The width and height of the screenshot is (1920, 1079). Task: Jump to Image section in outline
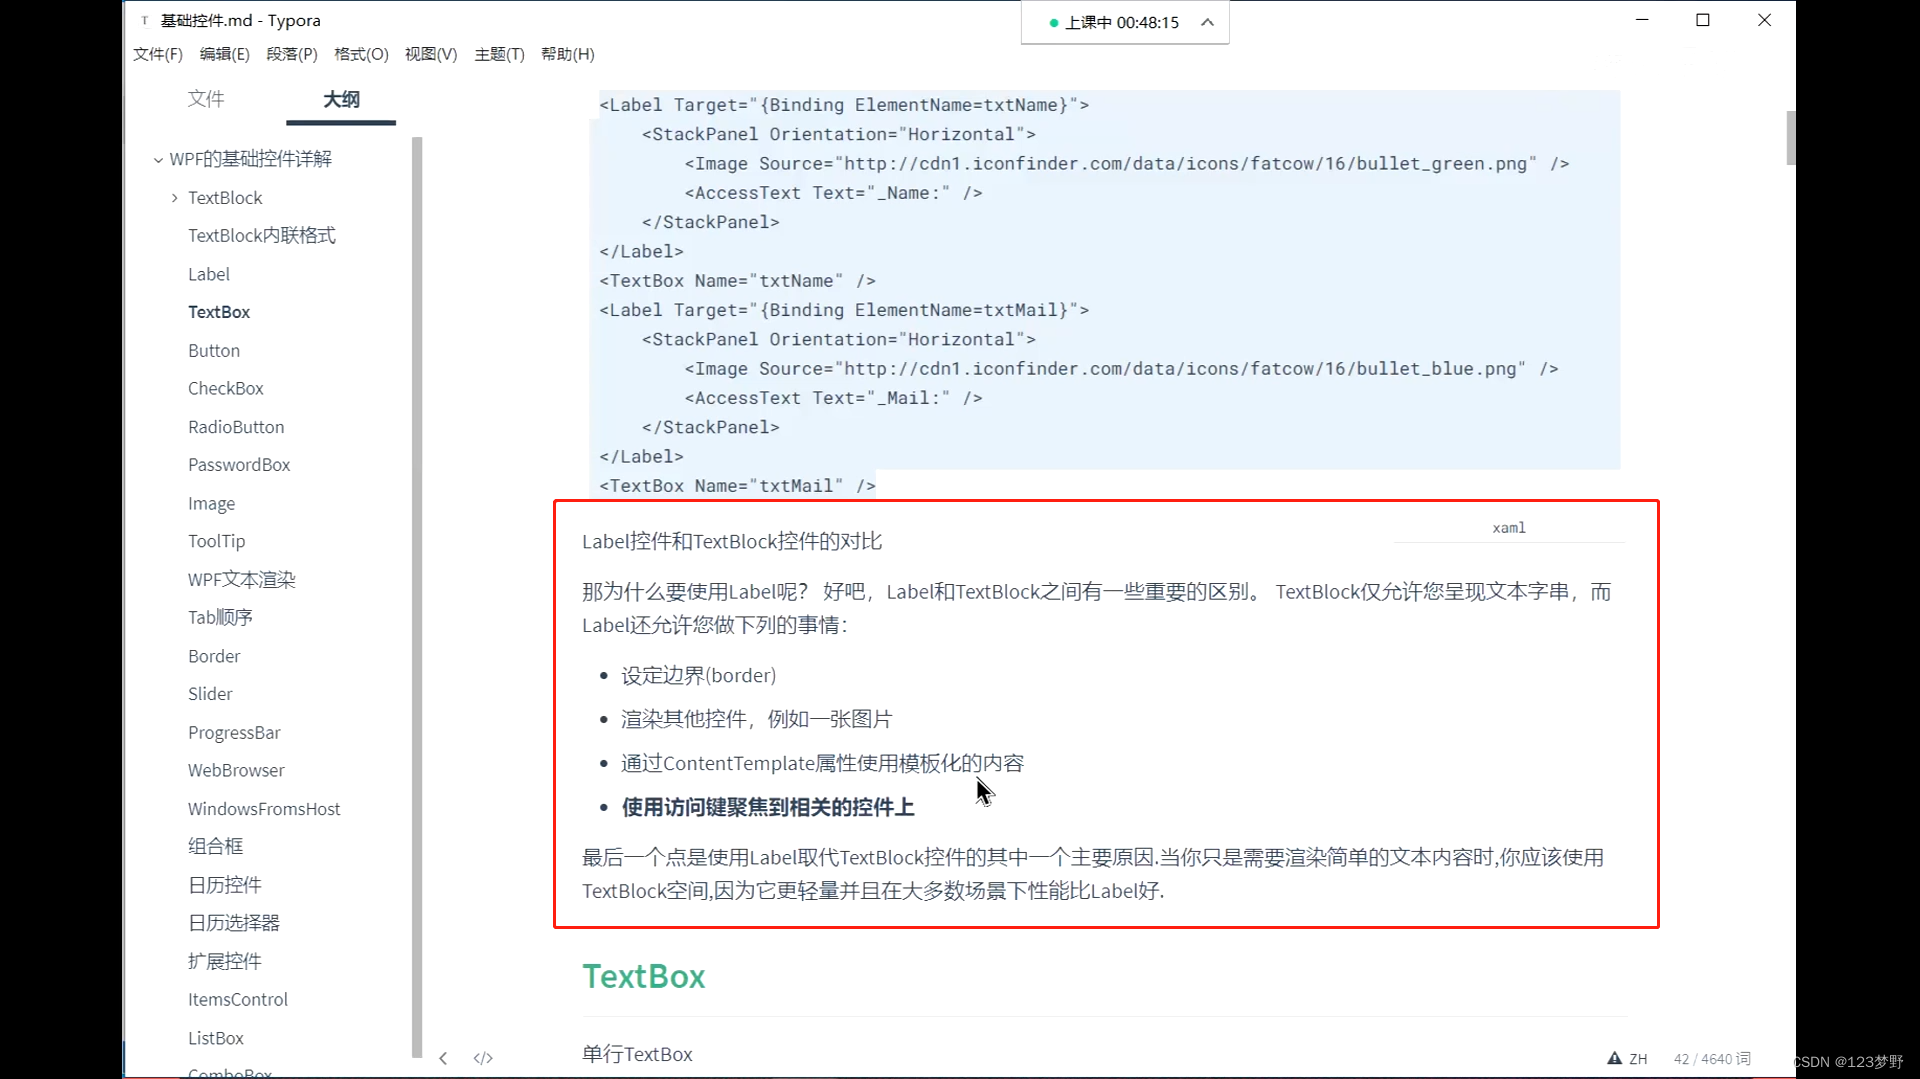tap(212, 504)
